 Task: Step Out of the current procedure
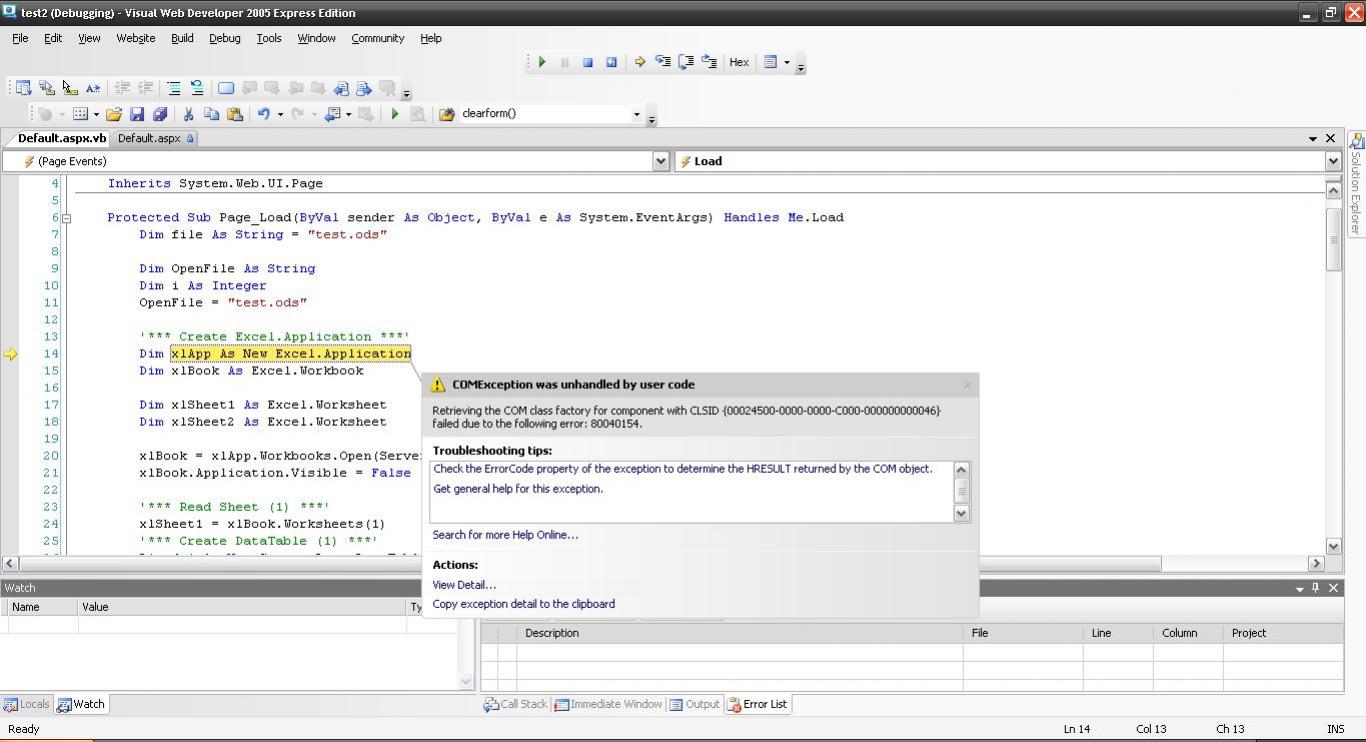coord(709,62)
